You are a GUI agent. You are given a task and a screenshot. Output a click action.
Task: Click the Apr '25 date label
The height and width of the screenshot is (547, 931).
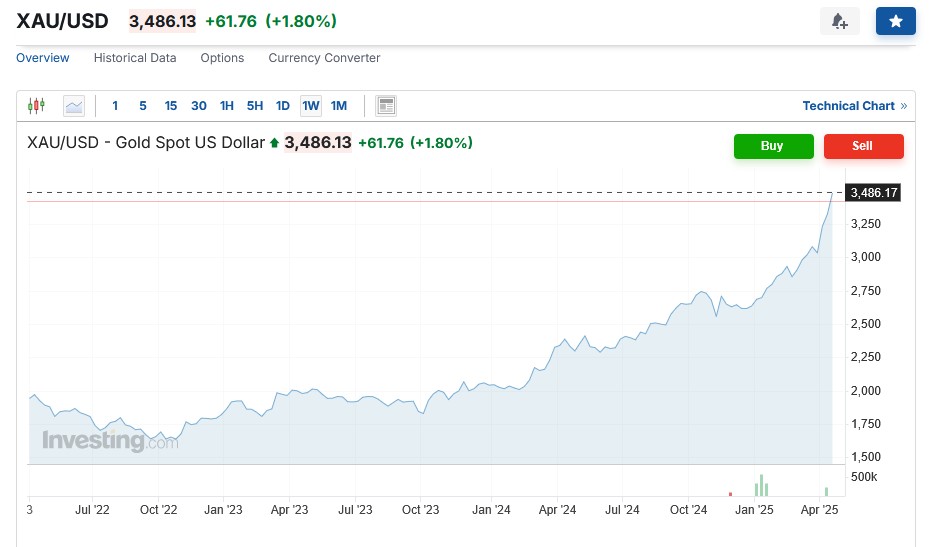(x=819, y=510)
